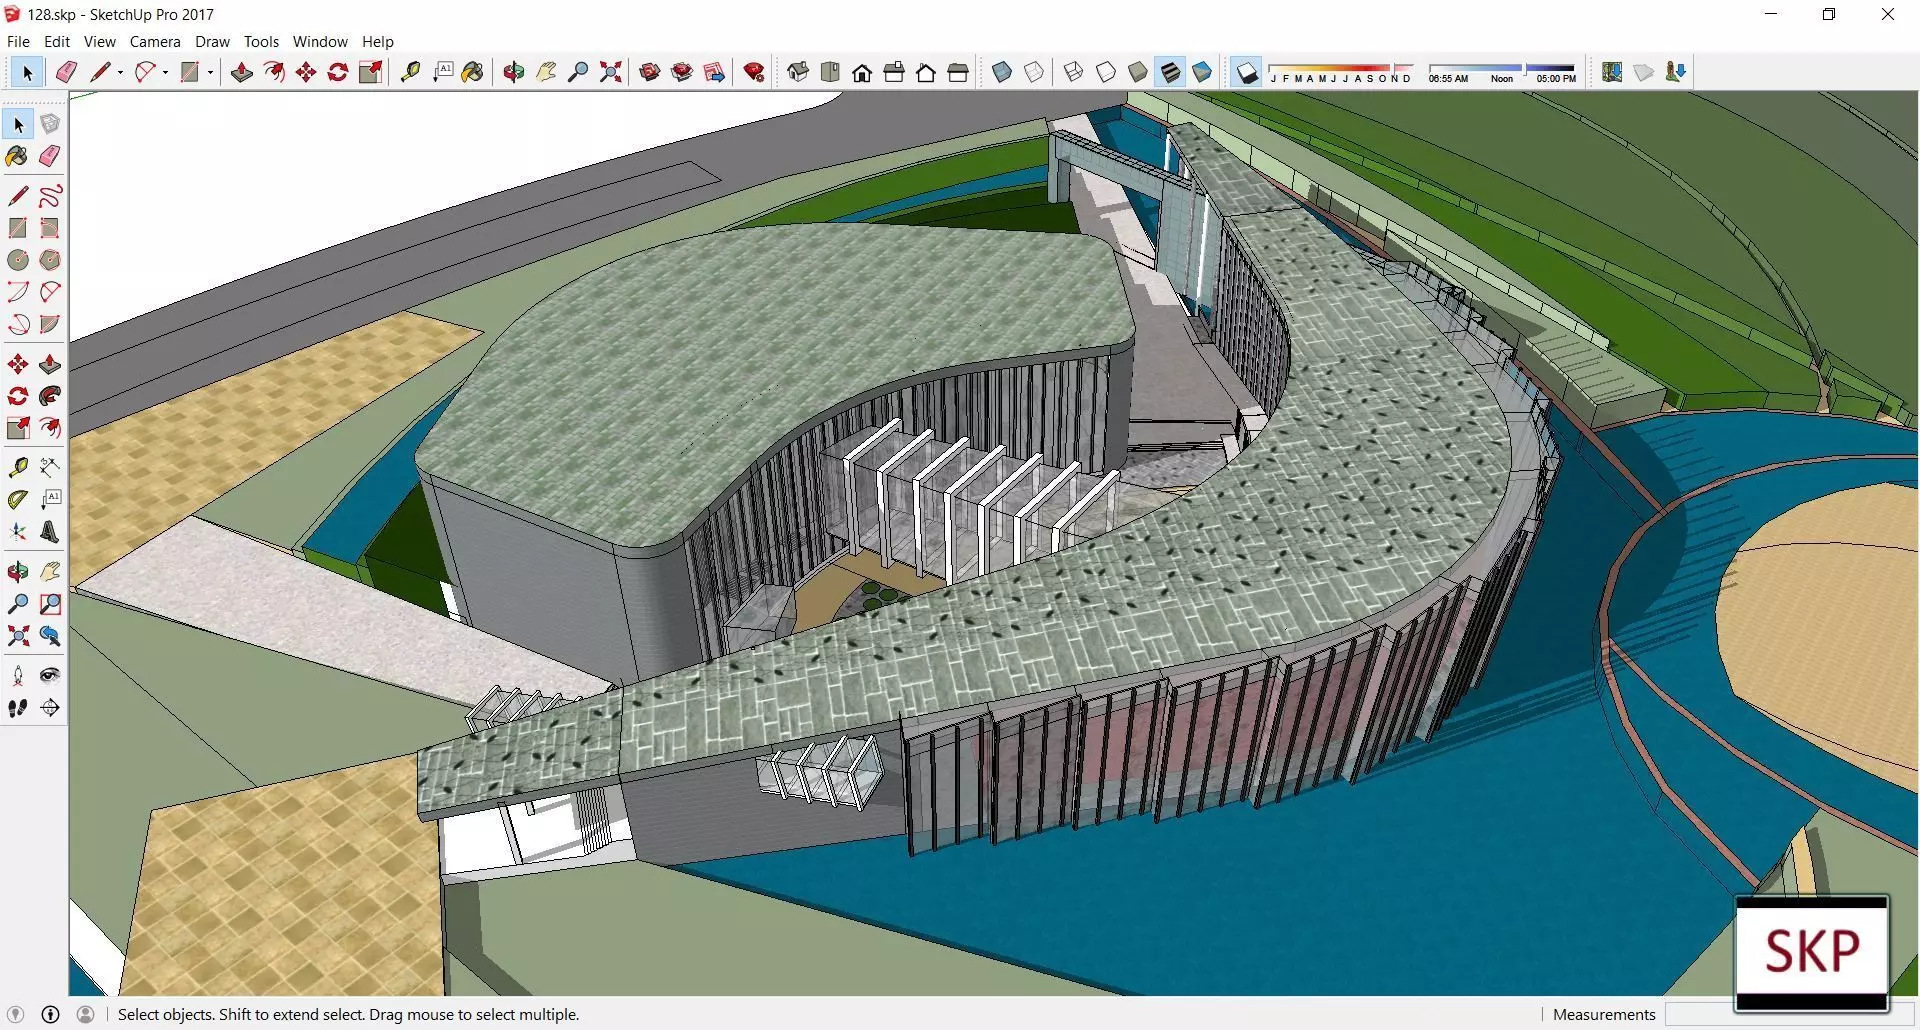The height and width of the screenshot is (1030, 1920).
Task: Click the "Measurements" label
Action: [x=1604, y=1014]
